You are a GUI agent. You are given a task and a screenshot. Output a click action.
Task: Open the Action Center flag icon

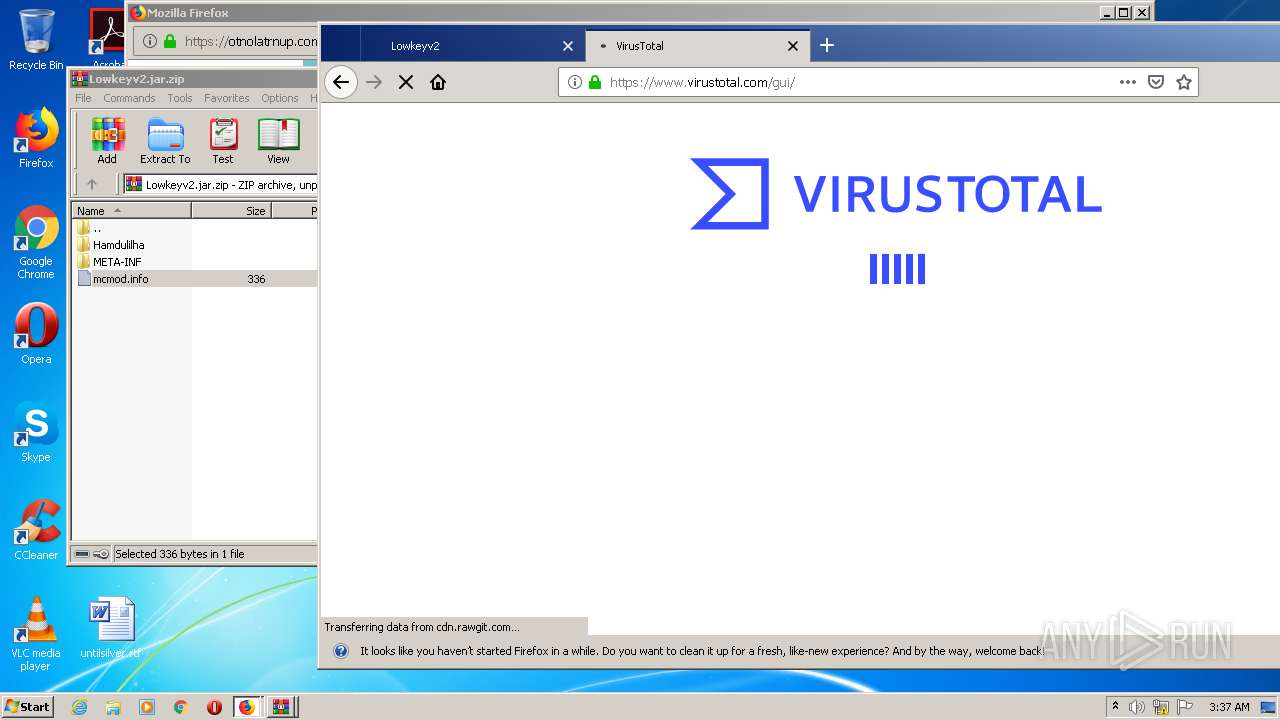pyautogui.click(x=1185, y=707)
